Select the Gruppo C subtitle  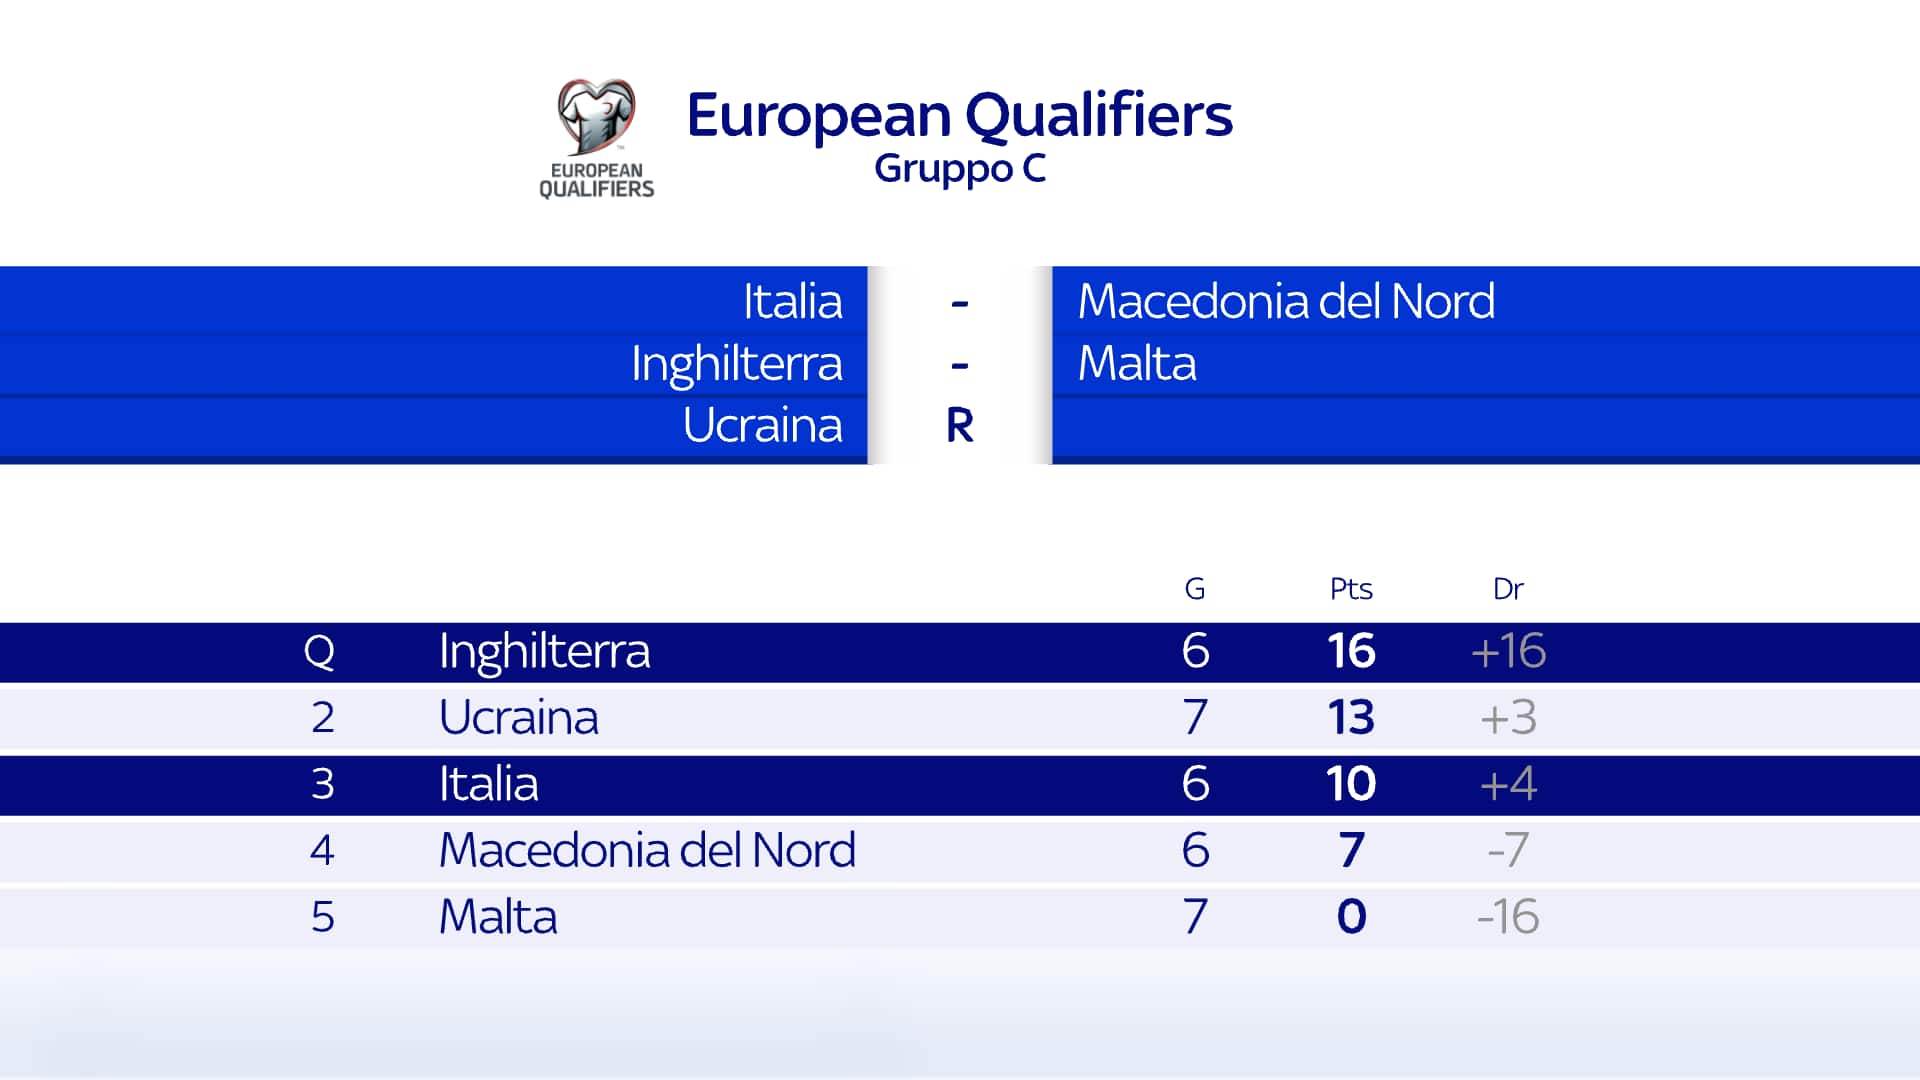959,168
